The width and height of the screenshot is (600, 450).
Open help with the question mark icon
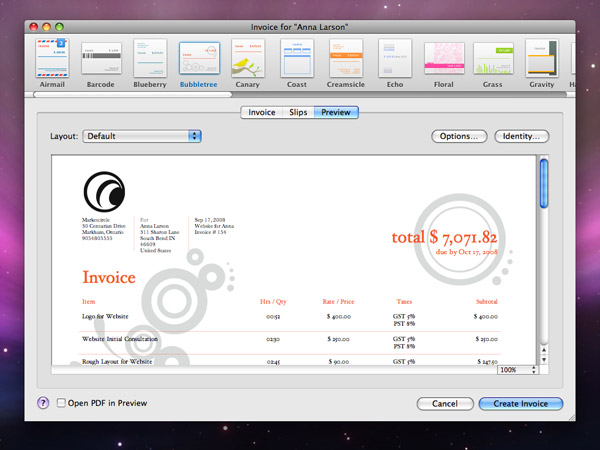coord(43,403)
